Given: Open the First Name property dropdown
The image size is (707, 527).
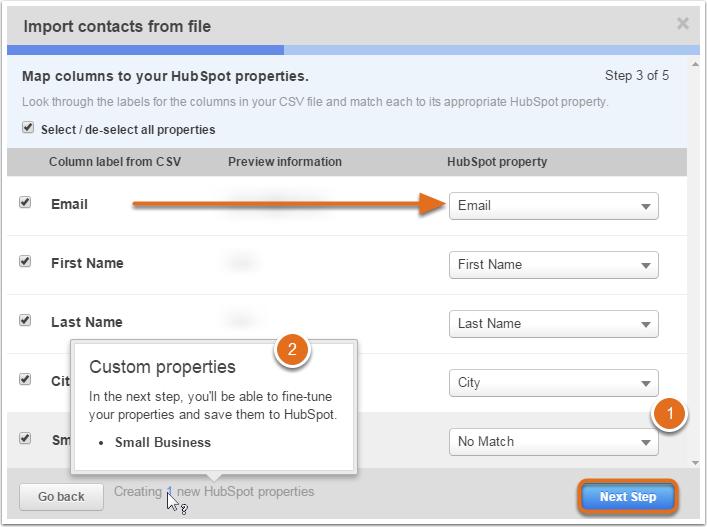Looking at the screenshot, I should tap(554, 265).
